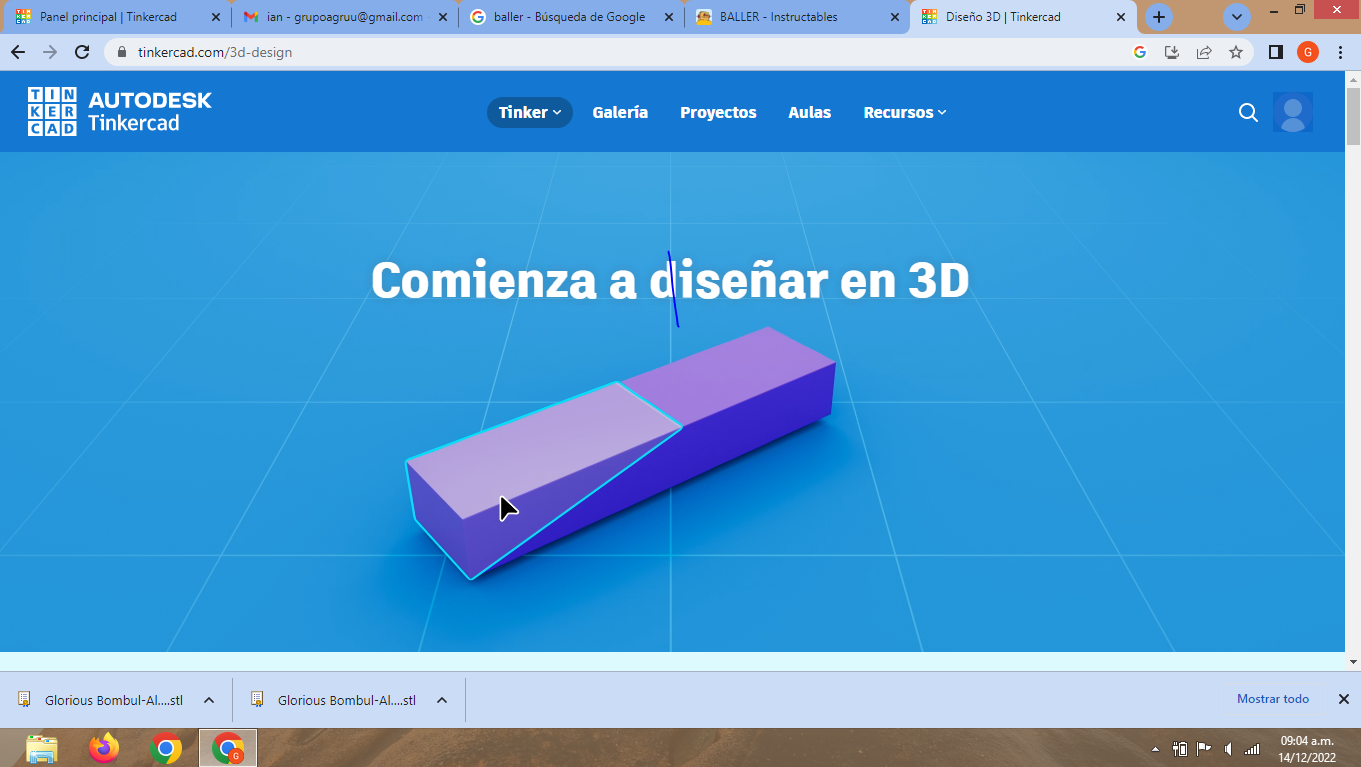
Task: Click Mostrar todo to show all downloads
Action: [1273, 699]
